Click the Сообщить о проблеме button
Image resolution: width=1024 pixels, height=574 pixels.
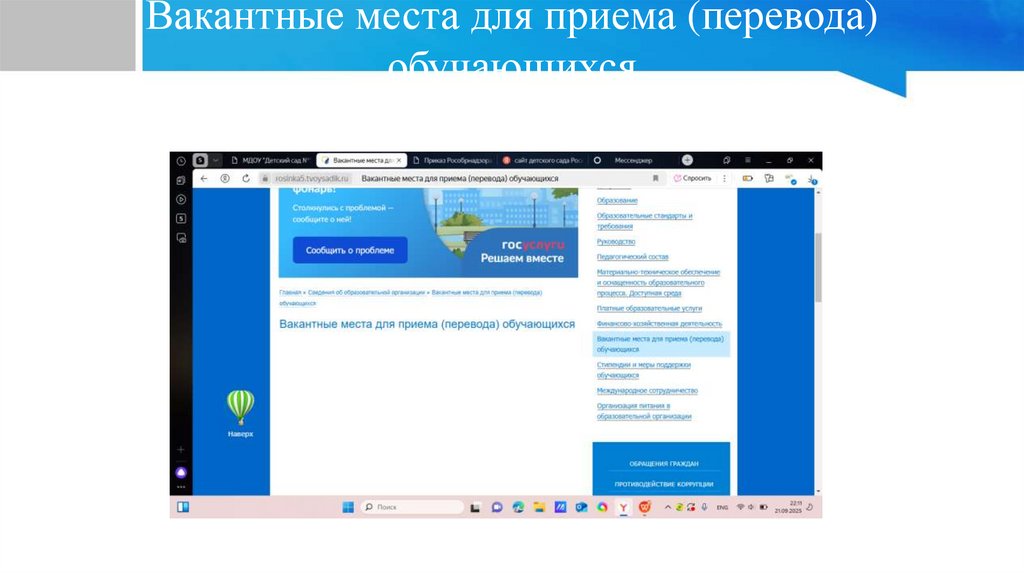350,250
